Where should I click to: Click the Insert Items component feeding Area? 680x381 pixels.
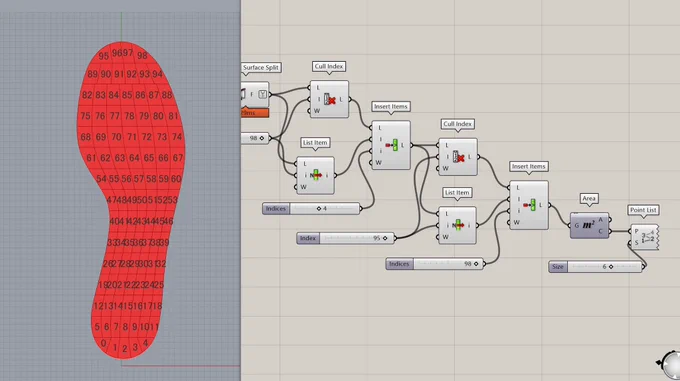click(529, 205)
